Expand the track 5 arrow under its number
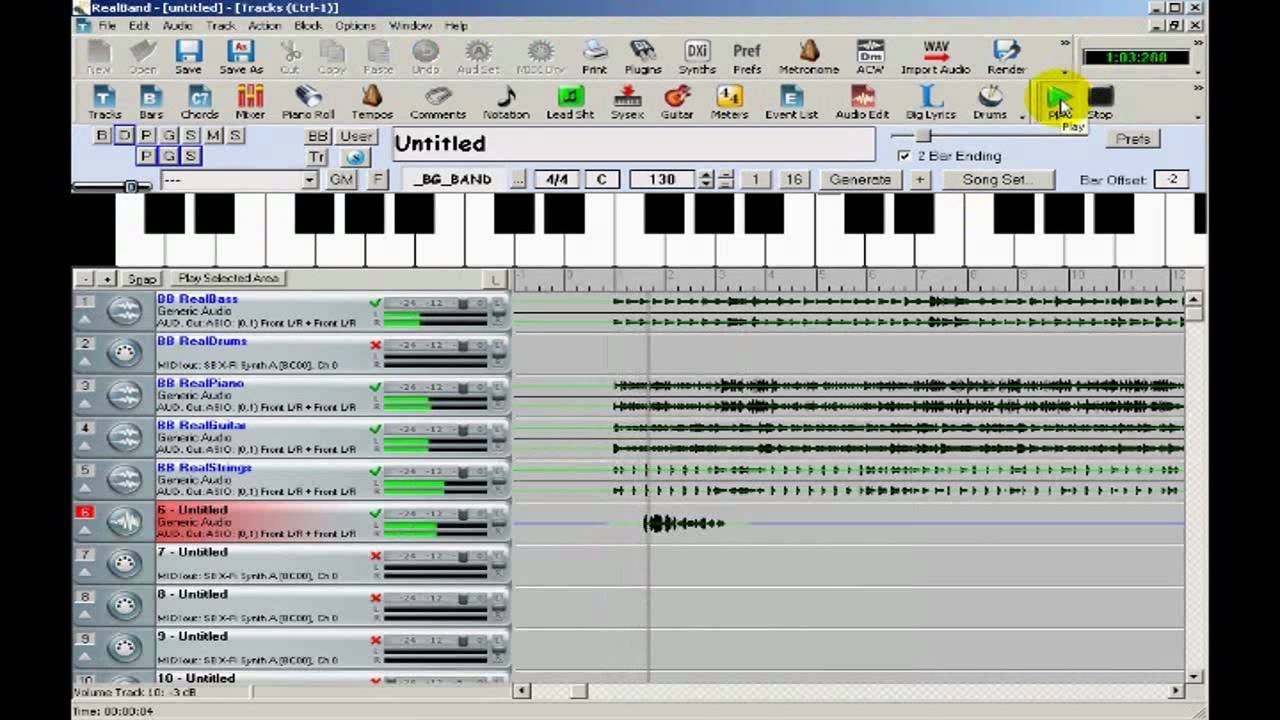 tap(85, 487)
